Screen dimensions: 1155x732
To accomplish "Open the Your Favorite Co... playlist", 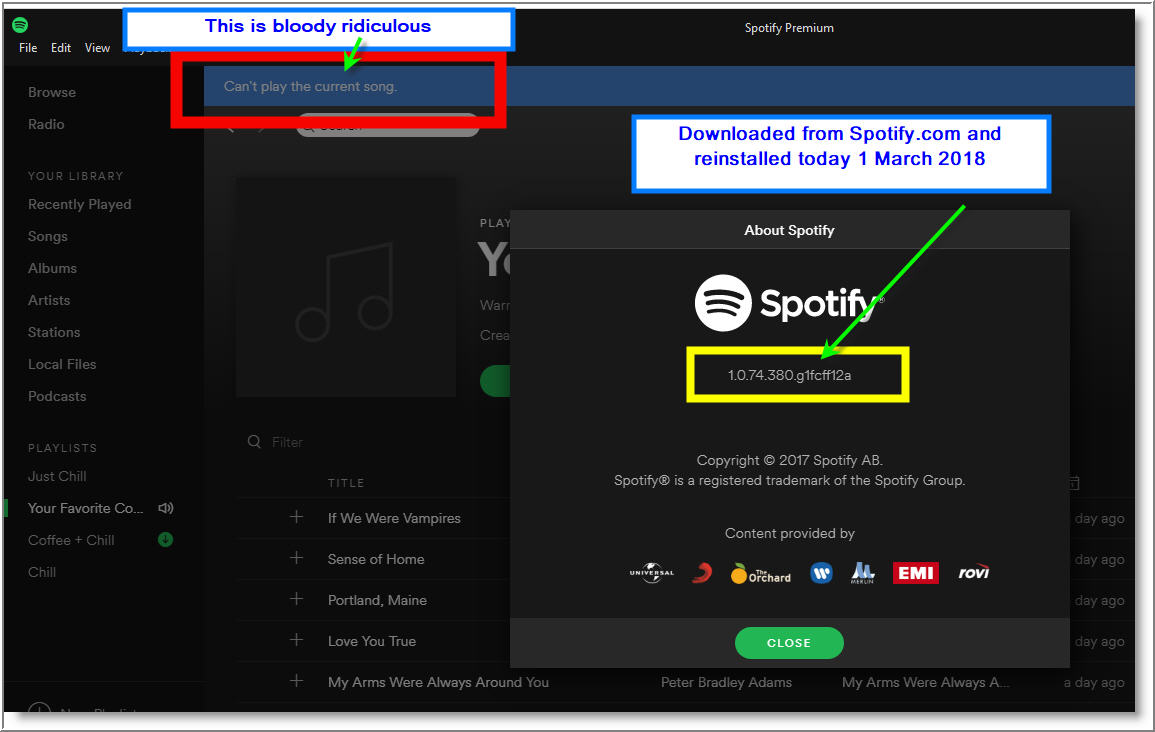I will point(85,508).
